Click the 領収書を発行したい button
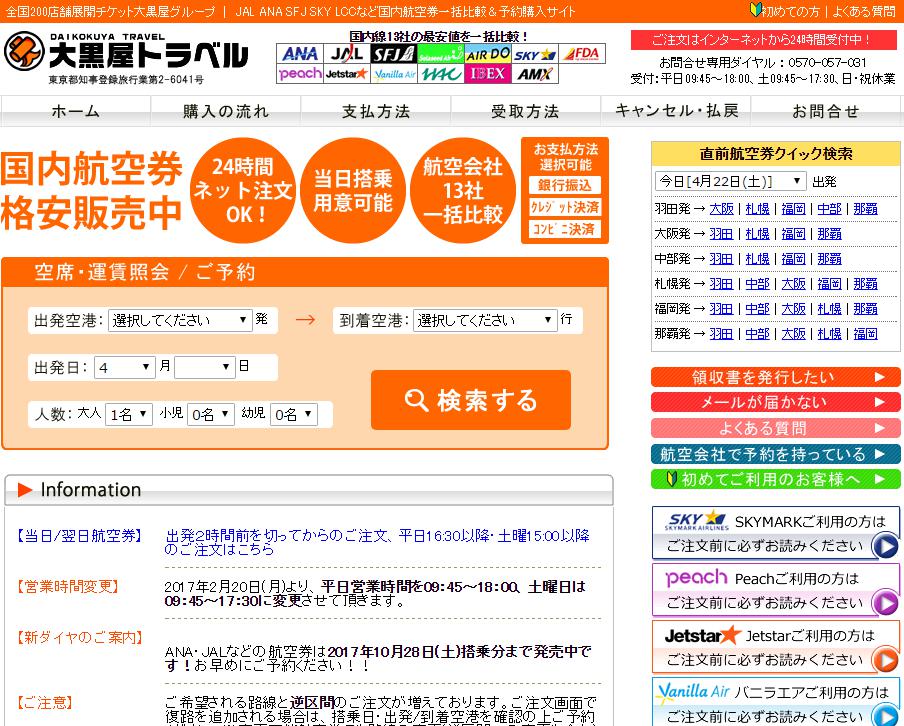The image size is (904, 726). tap(775, 377)
